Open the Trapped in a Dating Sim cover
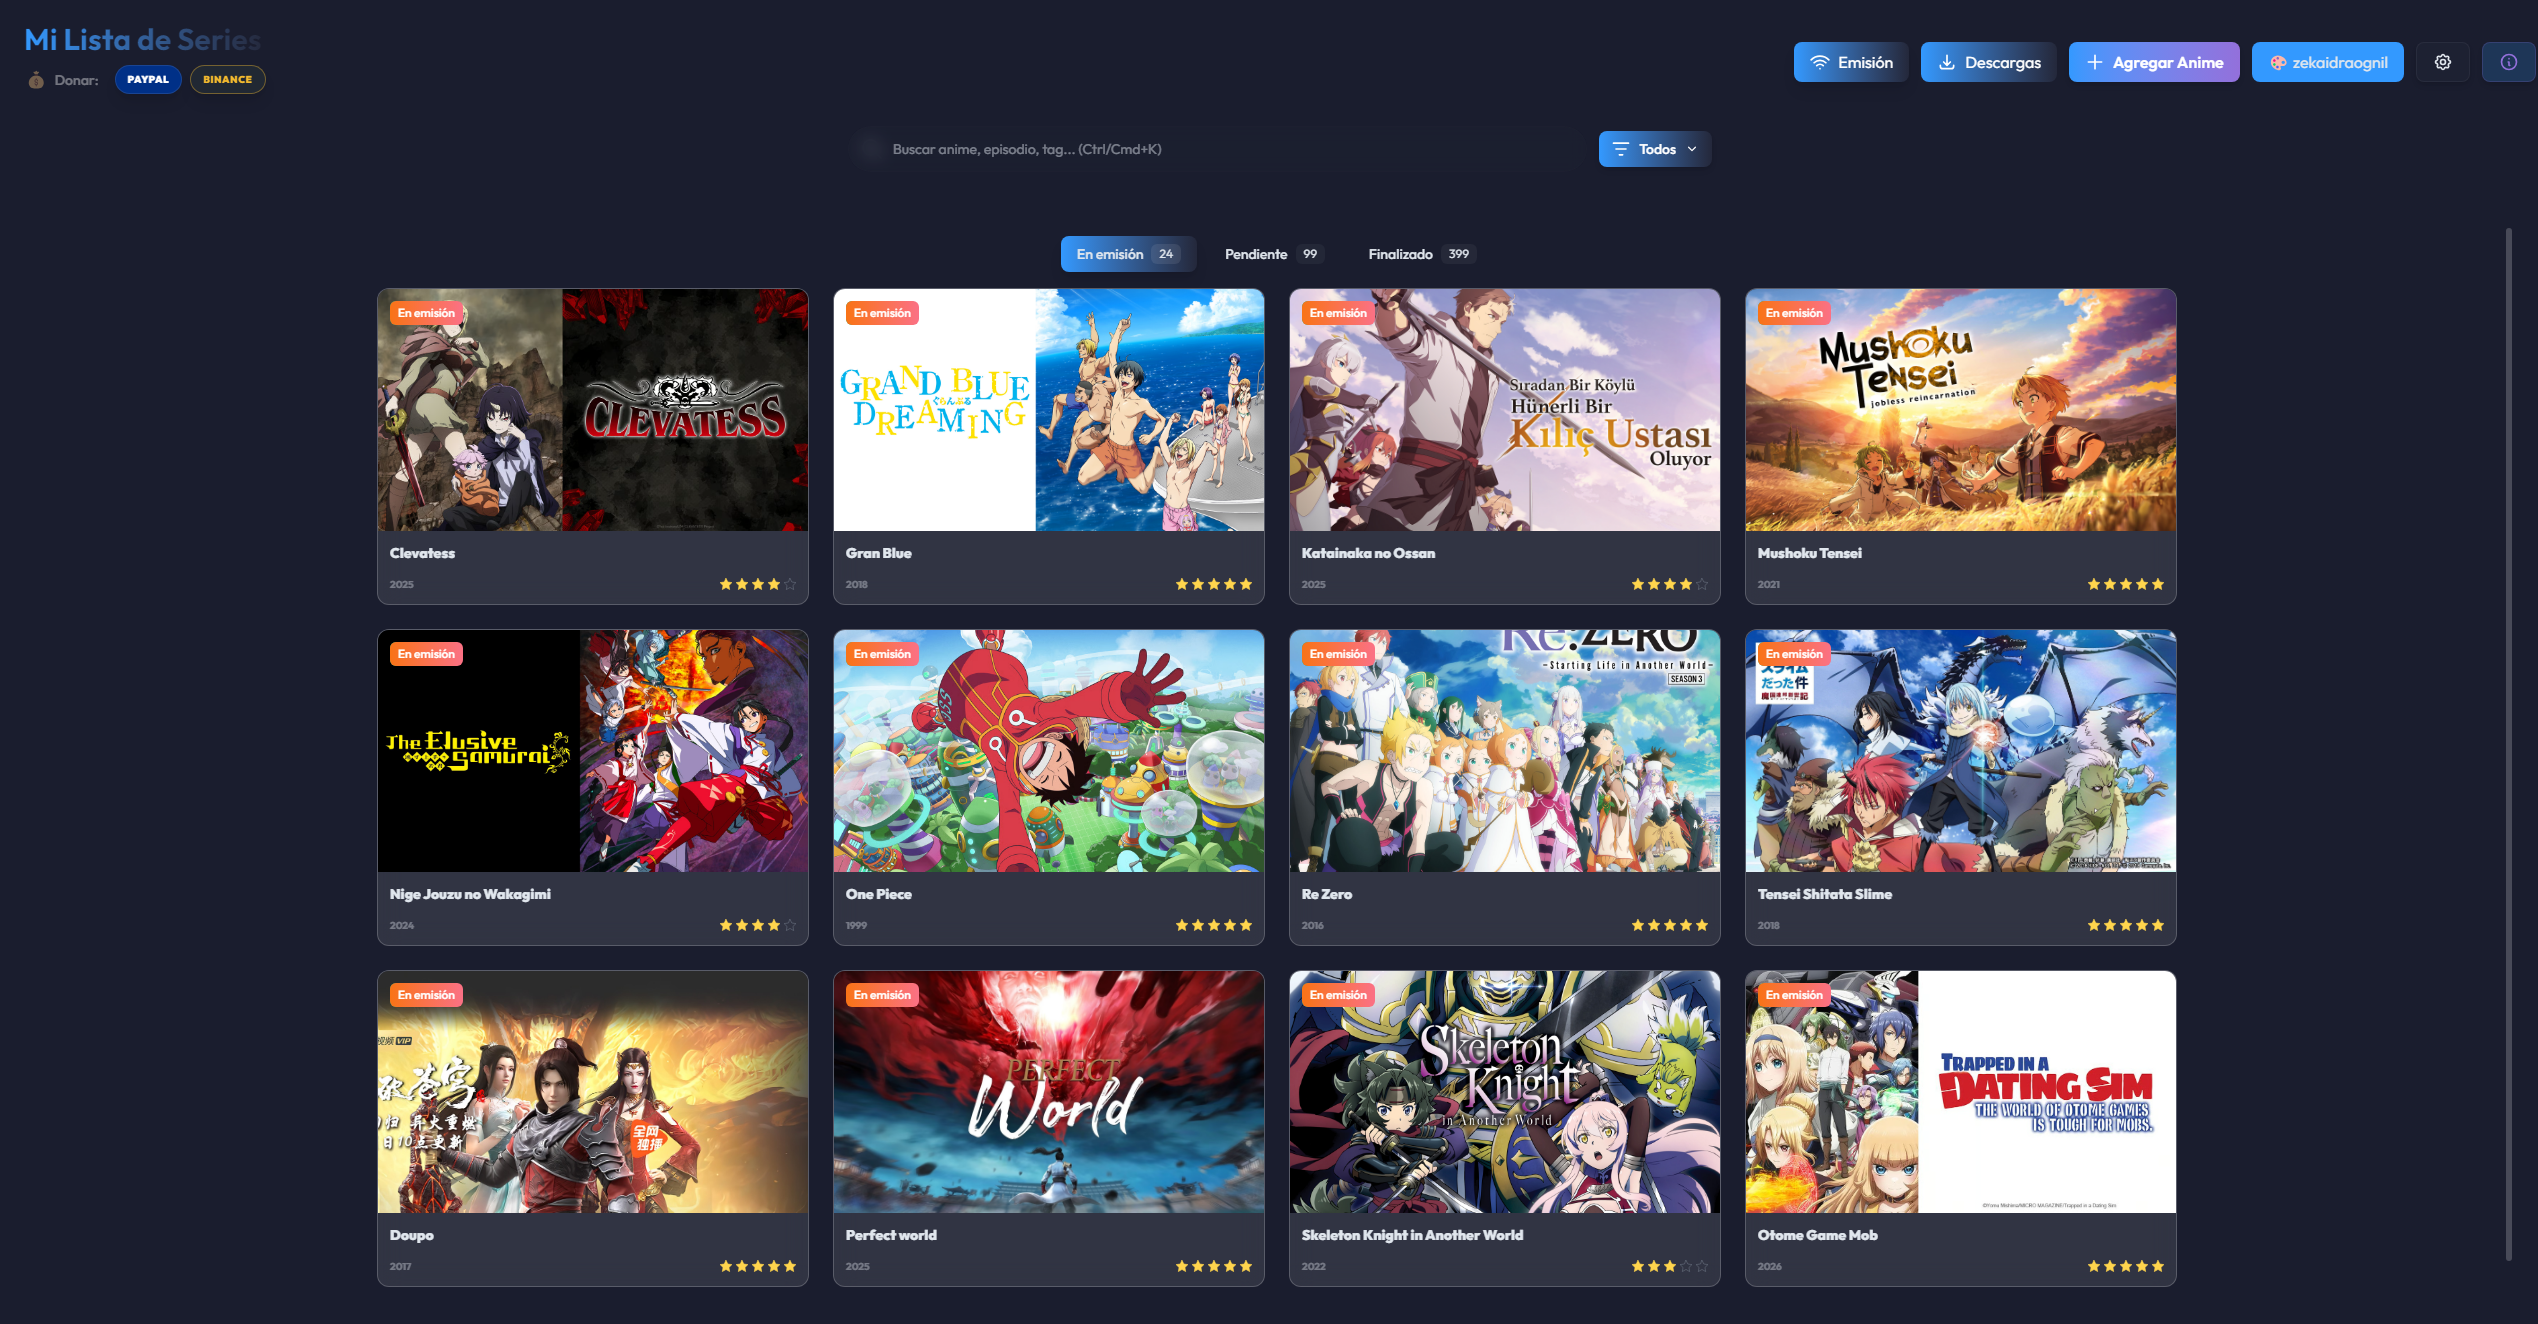 point(1961,1092)
